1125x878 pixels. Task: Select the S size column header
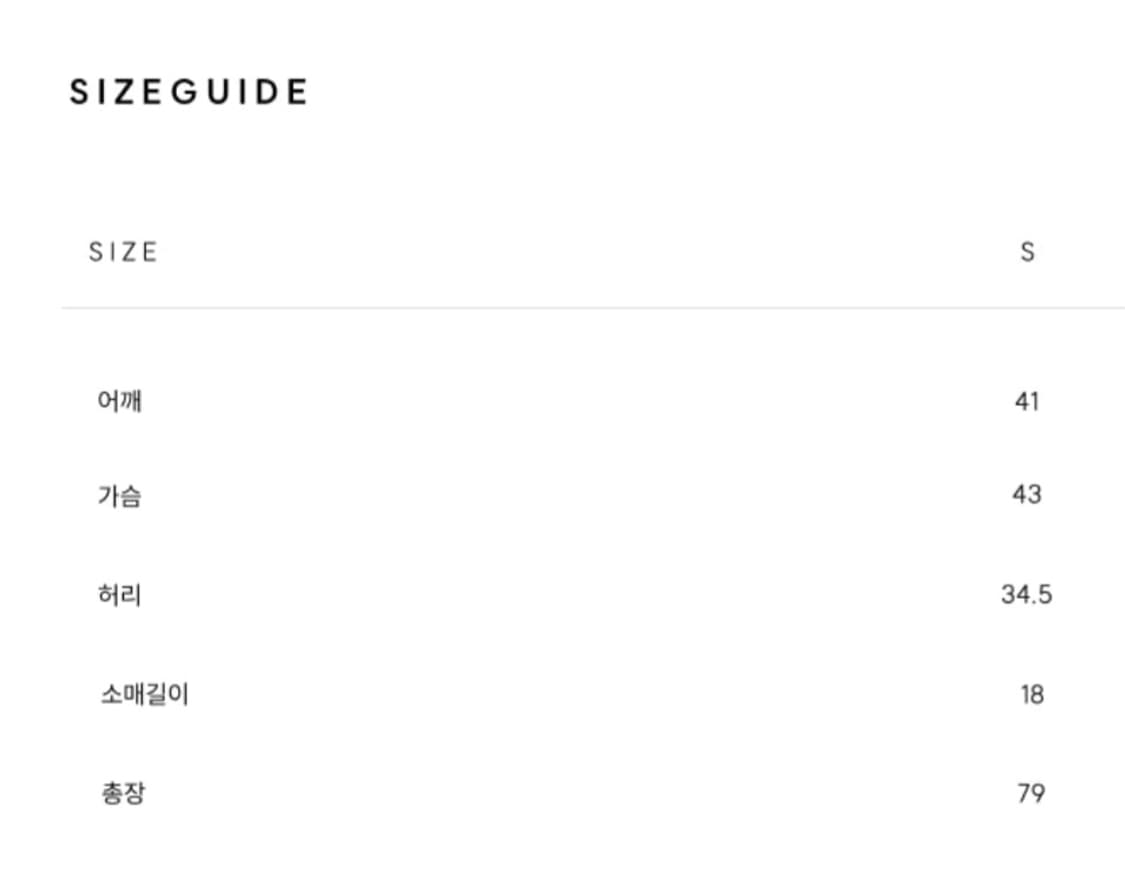[x=1027, y=252]
